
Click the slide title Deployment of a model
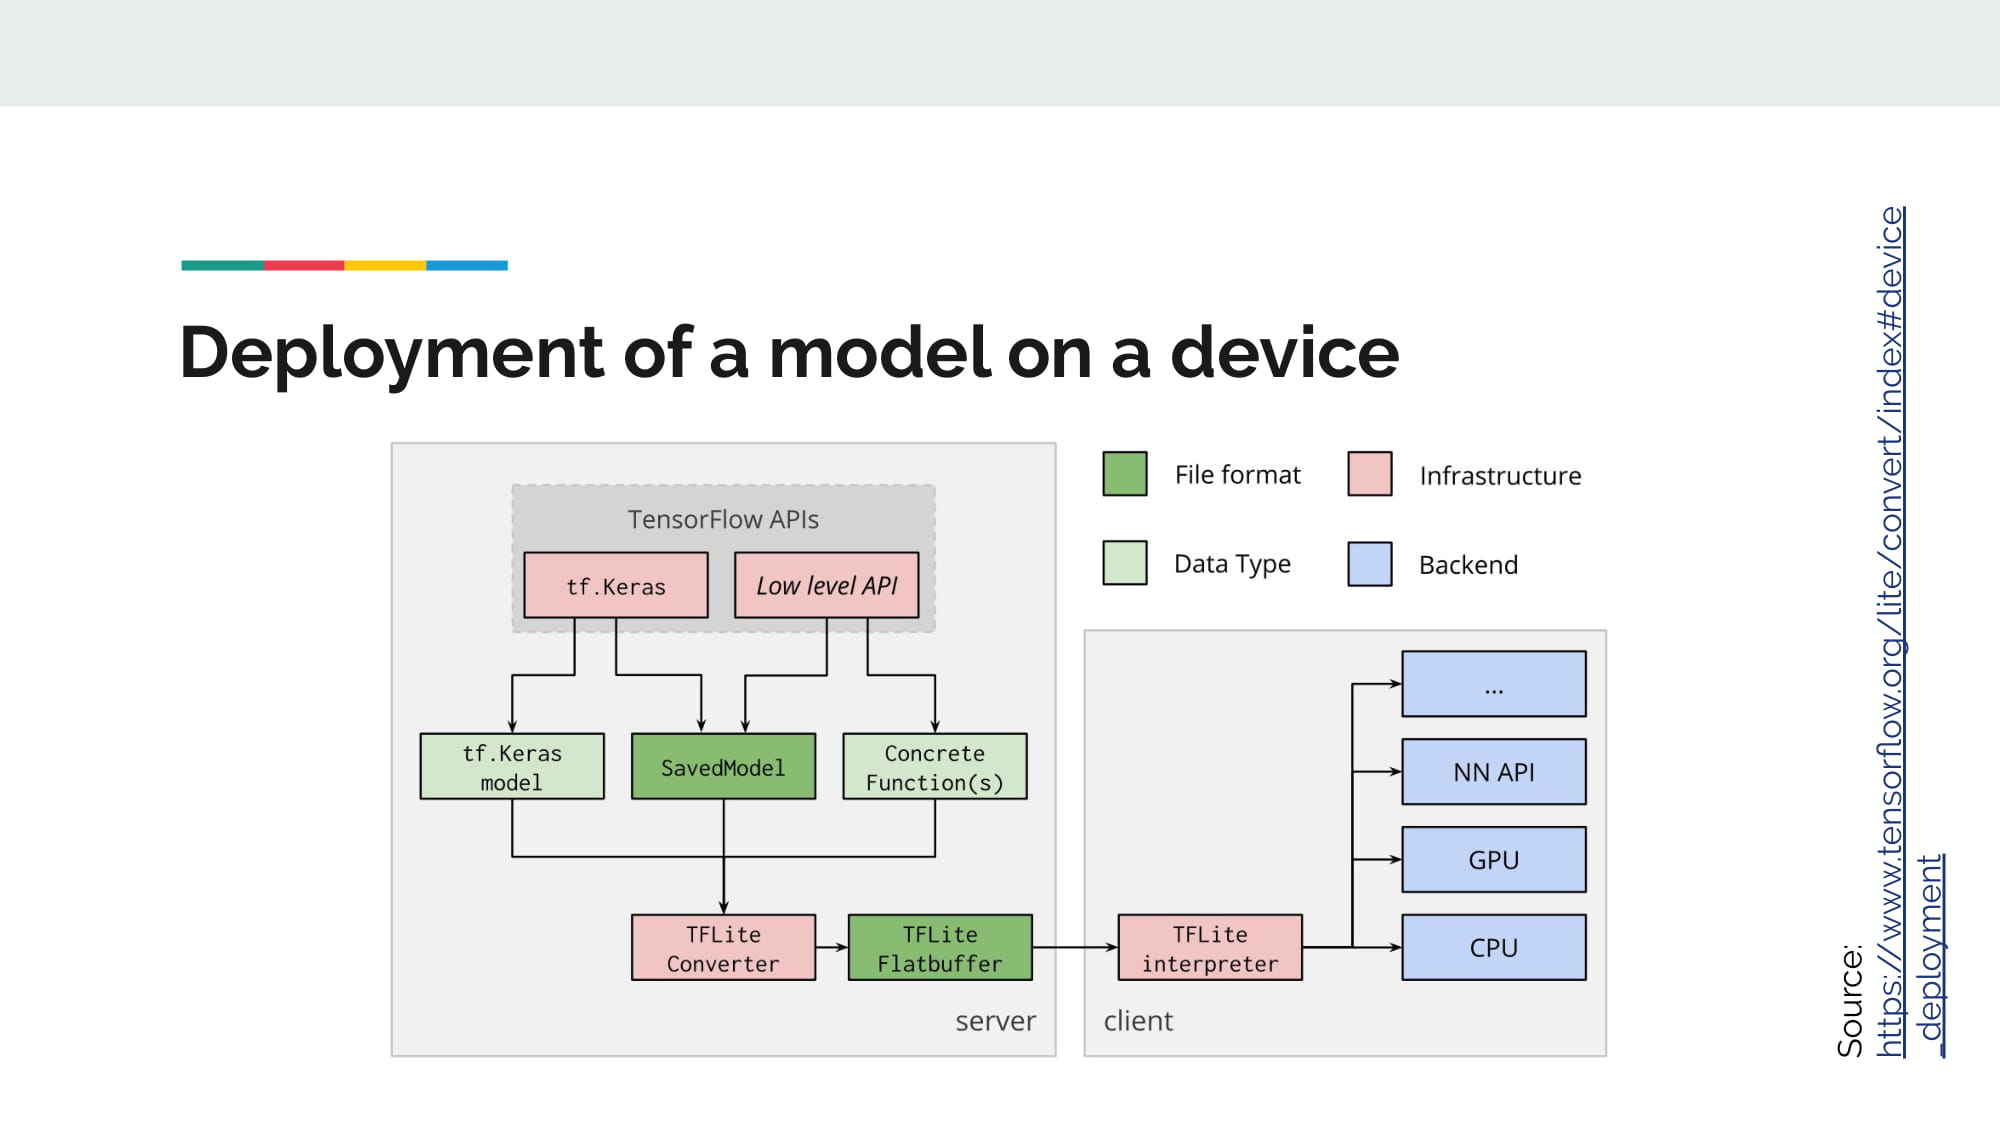pyautogui.click(x=788, y=353)
